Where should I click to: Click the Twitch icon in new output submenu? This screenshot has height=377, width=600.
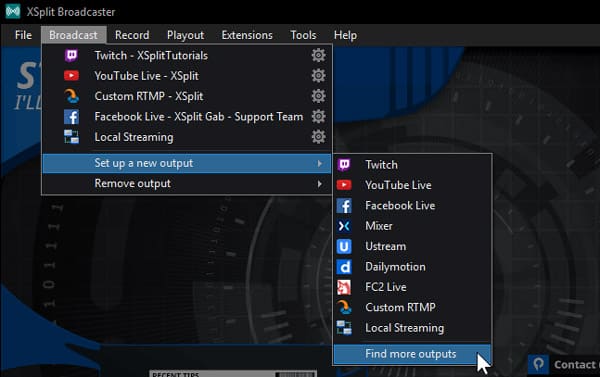pos(344,165)
